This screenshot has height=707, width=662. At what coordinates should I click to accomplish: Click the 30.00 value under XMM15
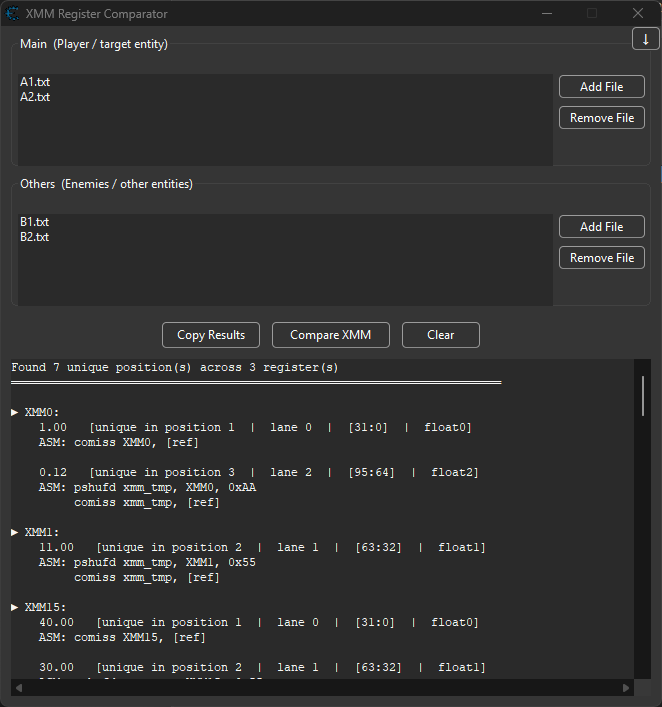pyautogui.click(x=56, y=667)
